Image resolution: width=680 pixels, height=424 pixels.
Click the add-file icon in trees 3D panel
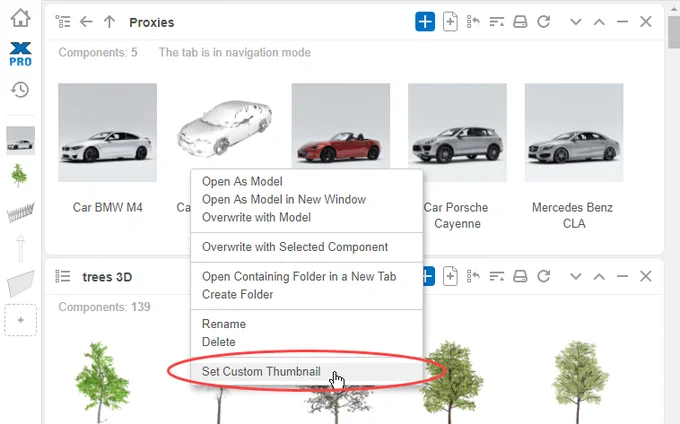point(450,276)
